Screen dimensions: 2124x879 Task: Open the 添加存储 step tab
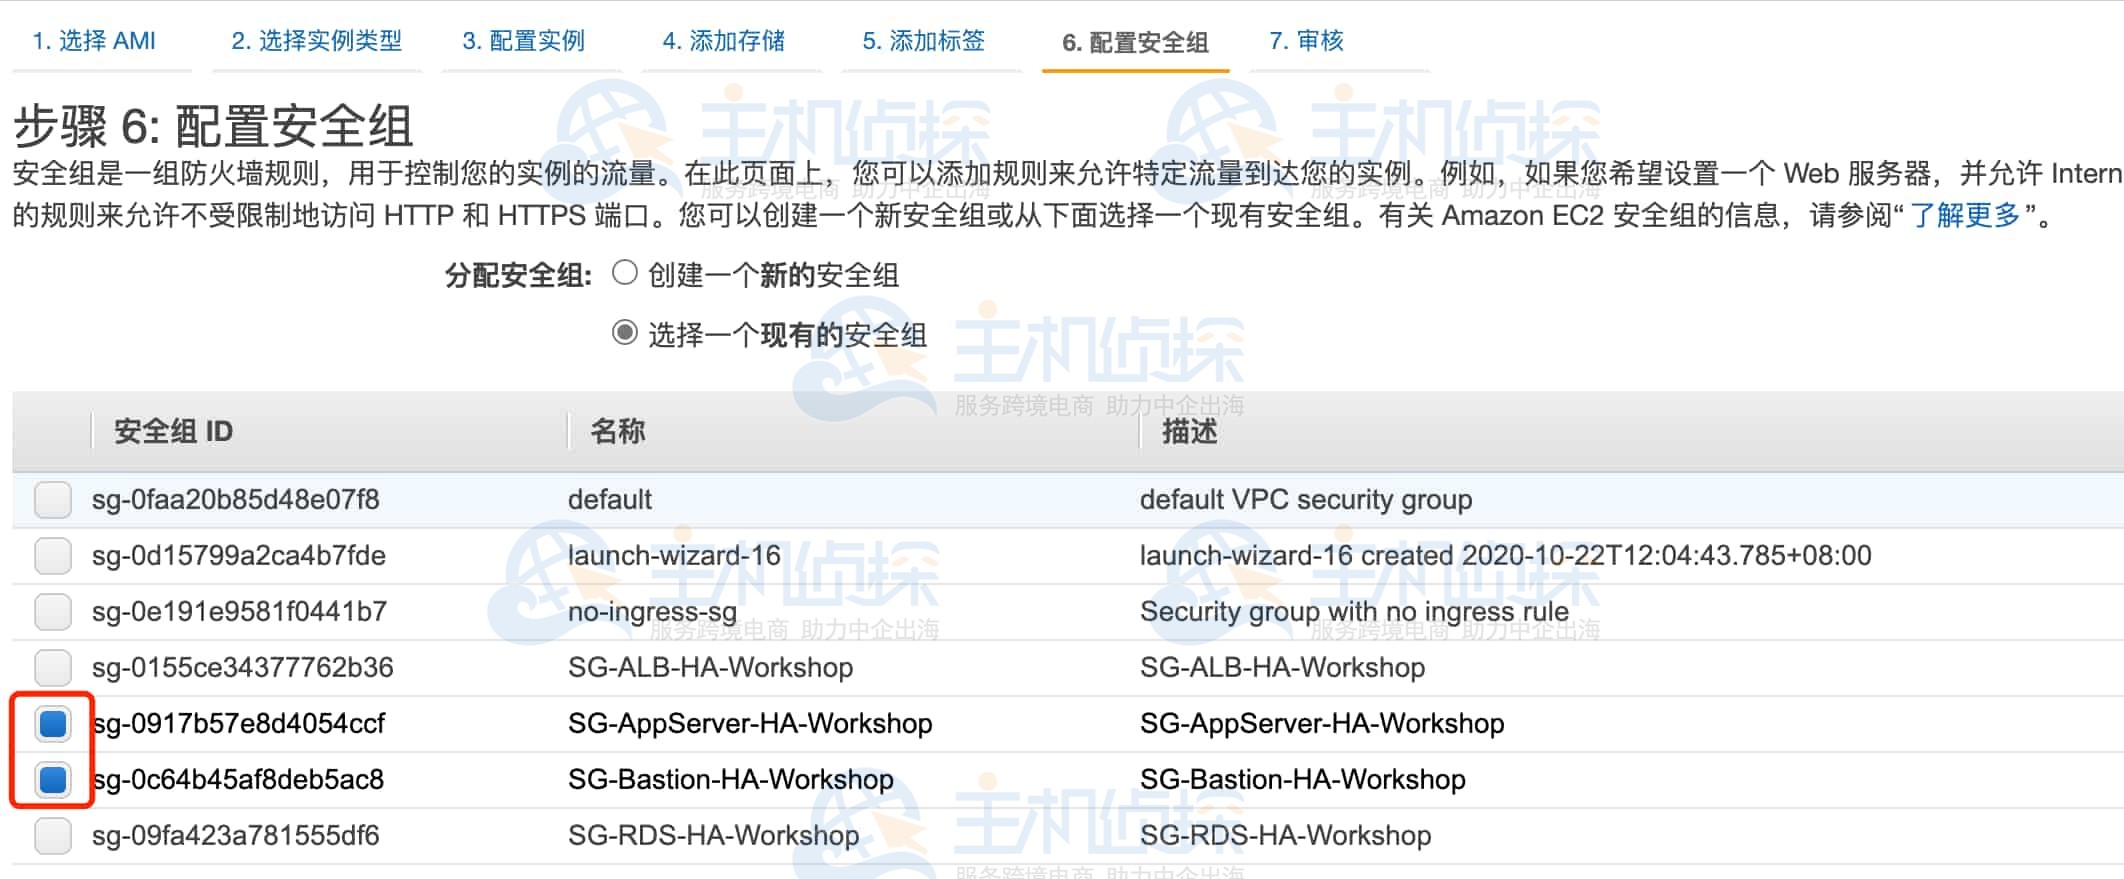coord(723,41)
